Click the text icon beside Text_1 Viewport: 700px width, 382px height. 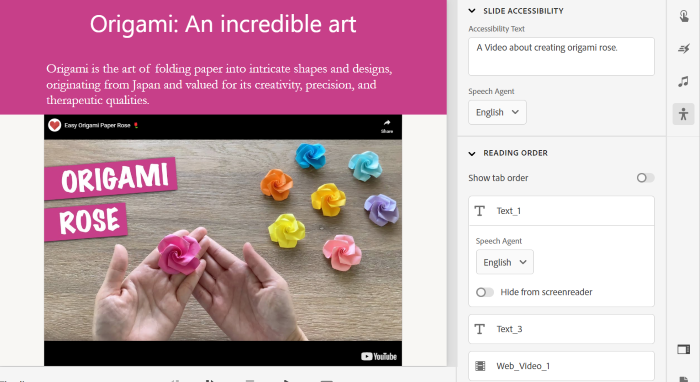pos(480,211)
